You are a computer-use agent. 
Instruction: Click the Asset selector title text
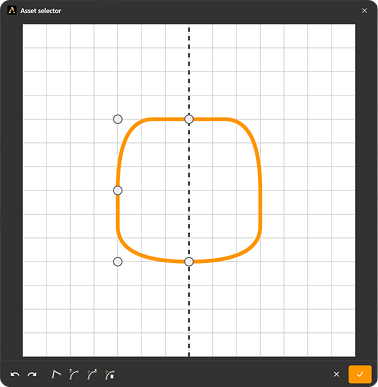pos(41,11)
